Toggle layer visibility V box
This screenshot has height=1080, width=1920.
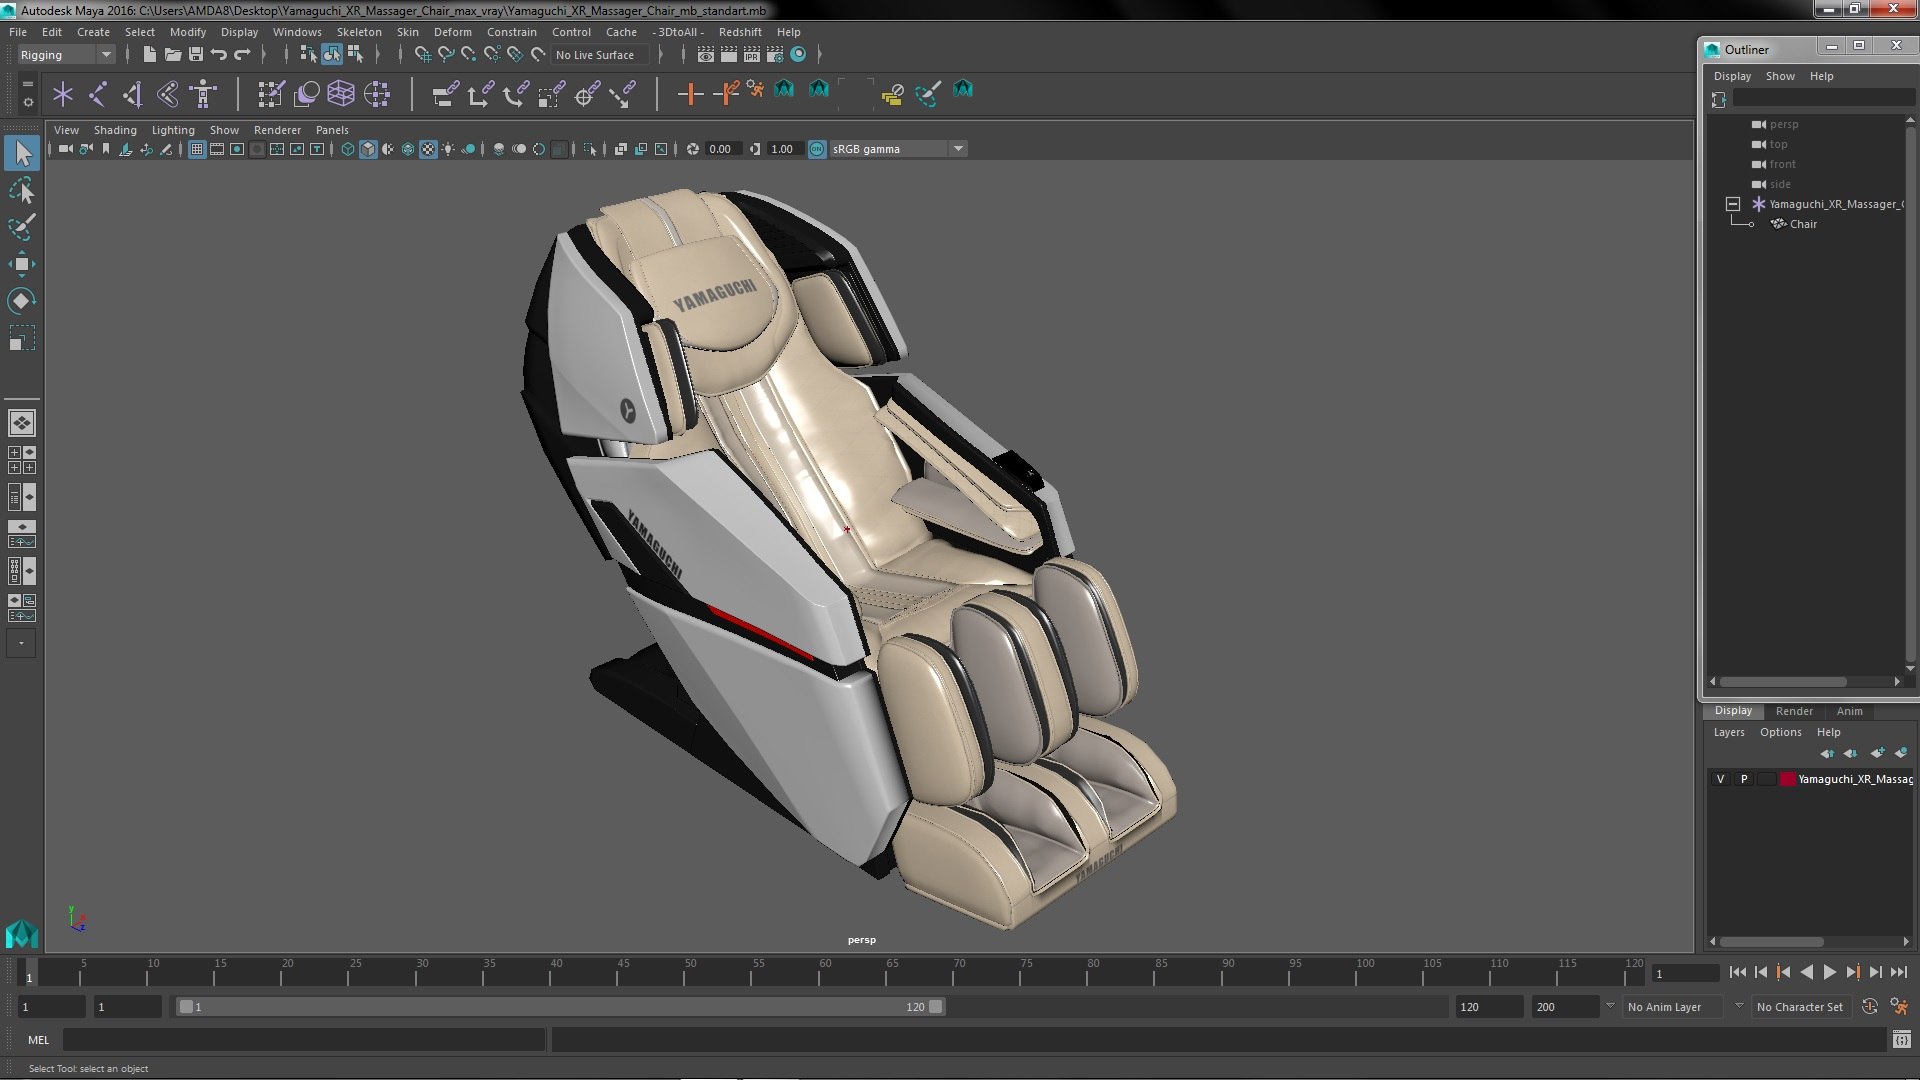[1720, 779]
